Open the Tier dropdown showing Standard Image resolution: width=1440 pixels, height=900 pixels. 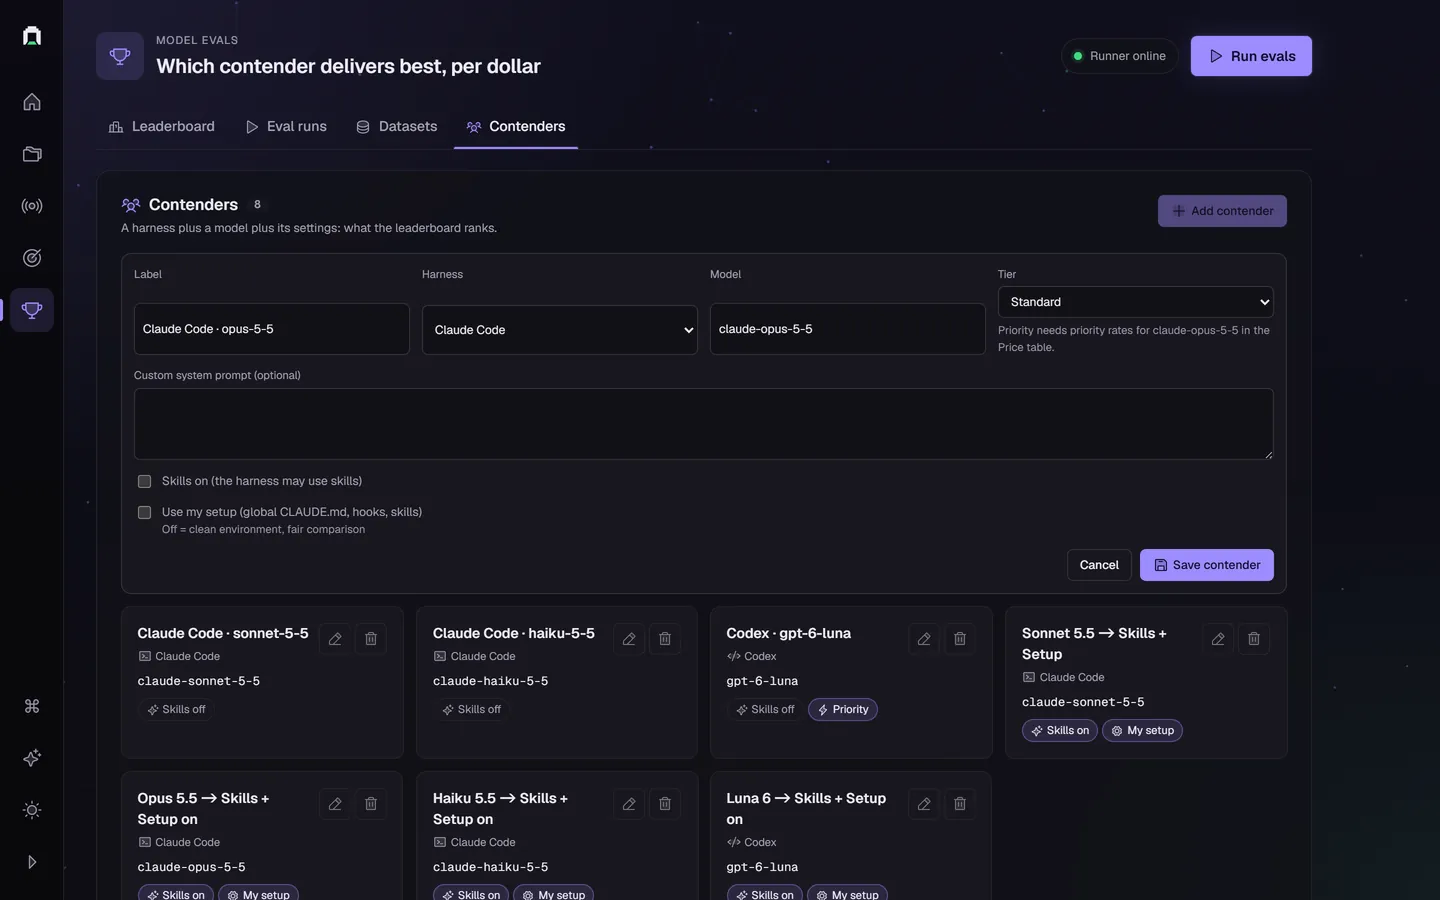[x=1136, y=302]
